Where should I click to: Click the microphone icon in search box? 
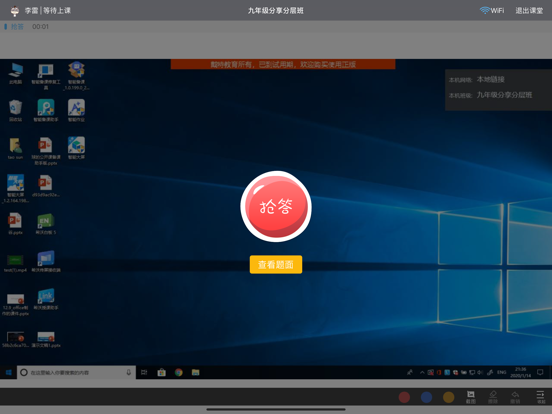(129, 372)
